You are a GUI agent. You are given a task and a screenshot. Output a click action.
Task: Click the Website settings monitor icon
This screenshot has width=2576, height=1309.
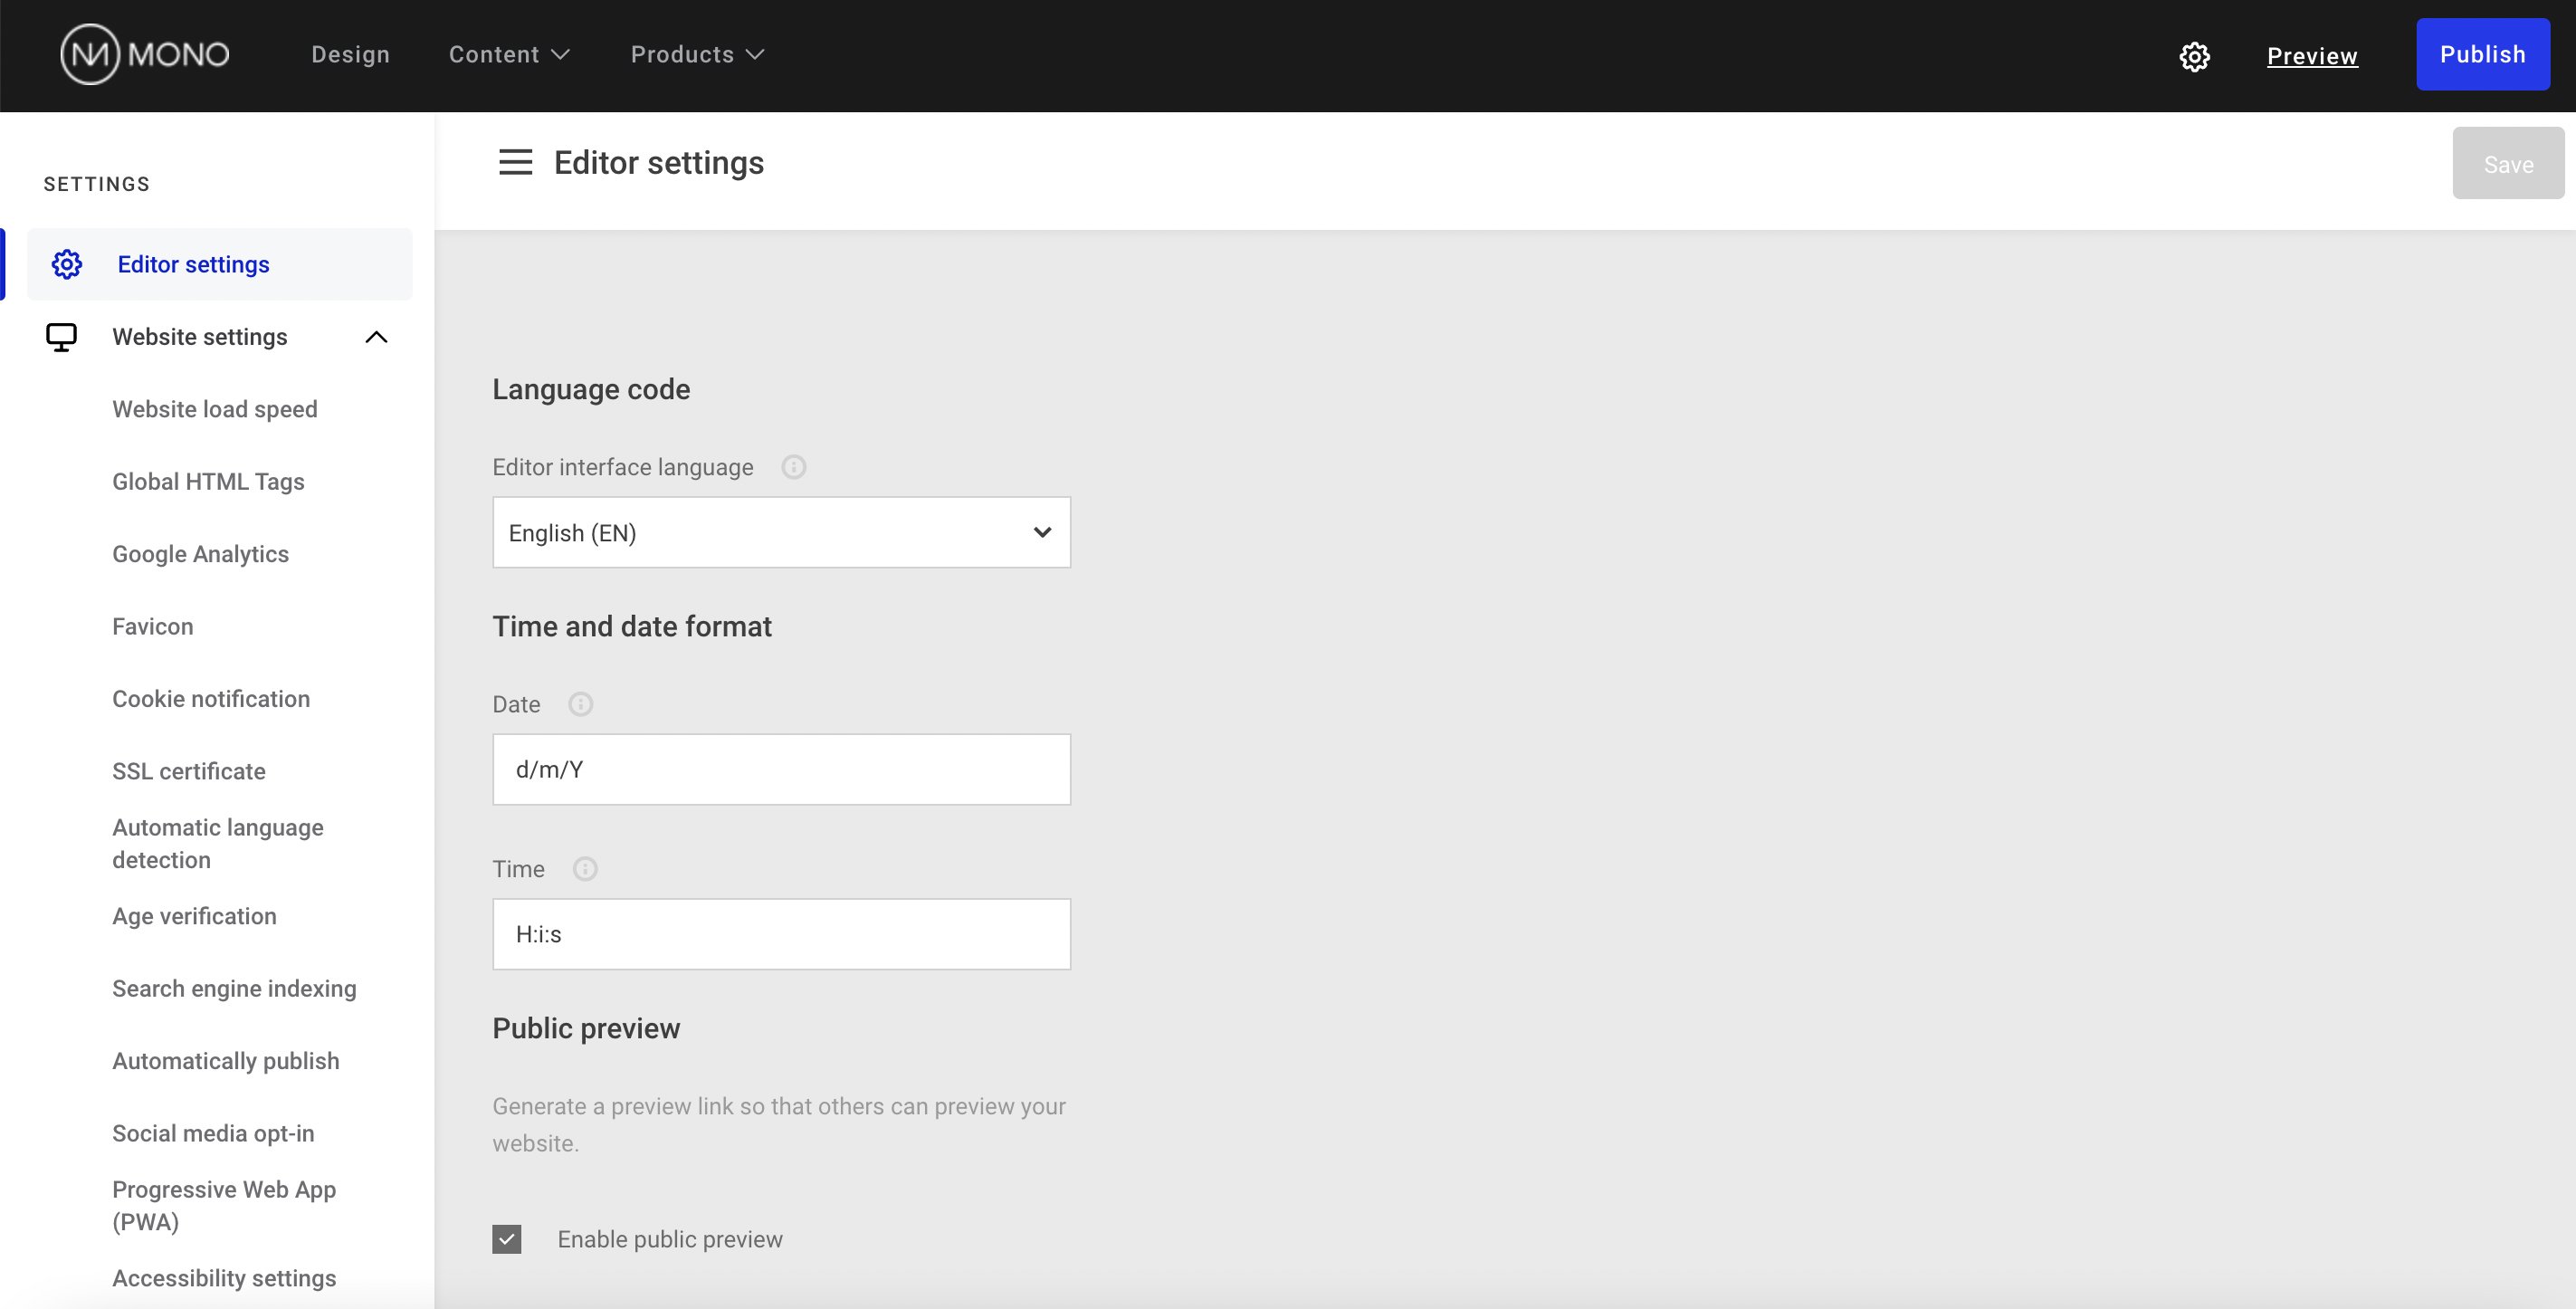[61, 337]
